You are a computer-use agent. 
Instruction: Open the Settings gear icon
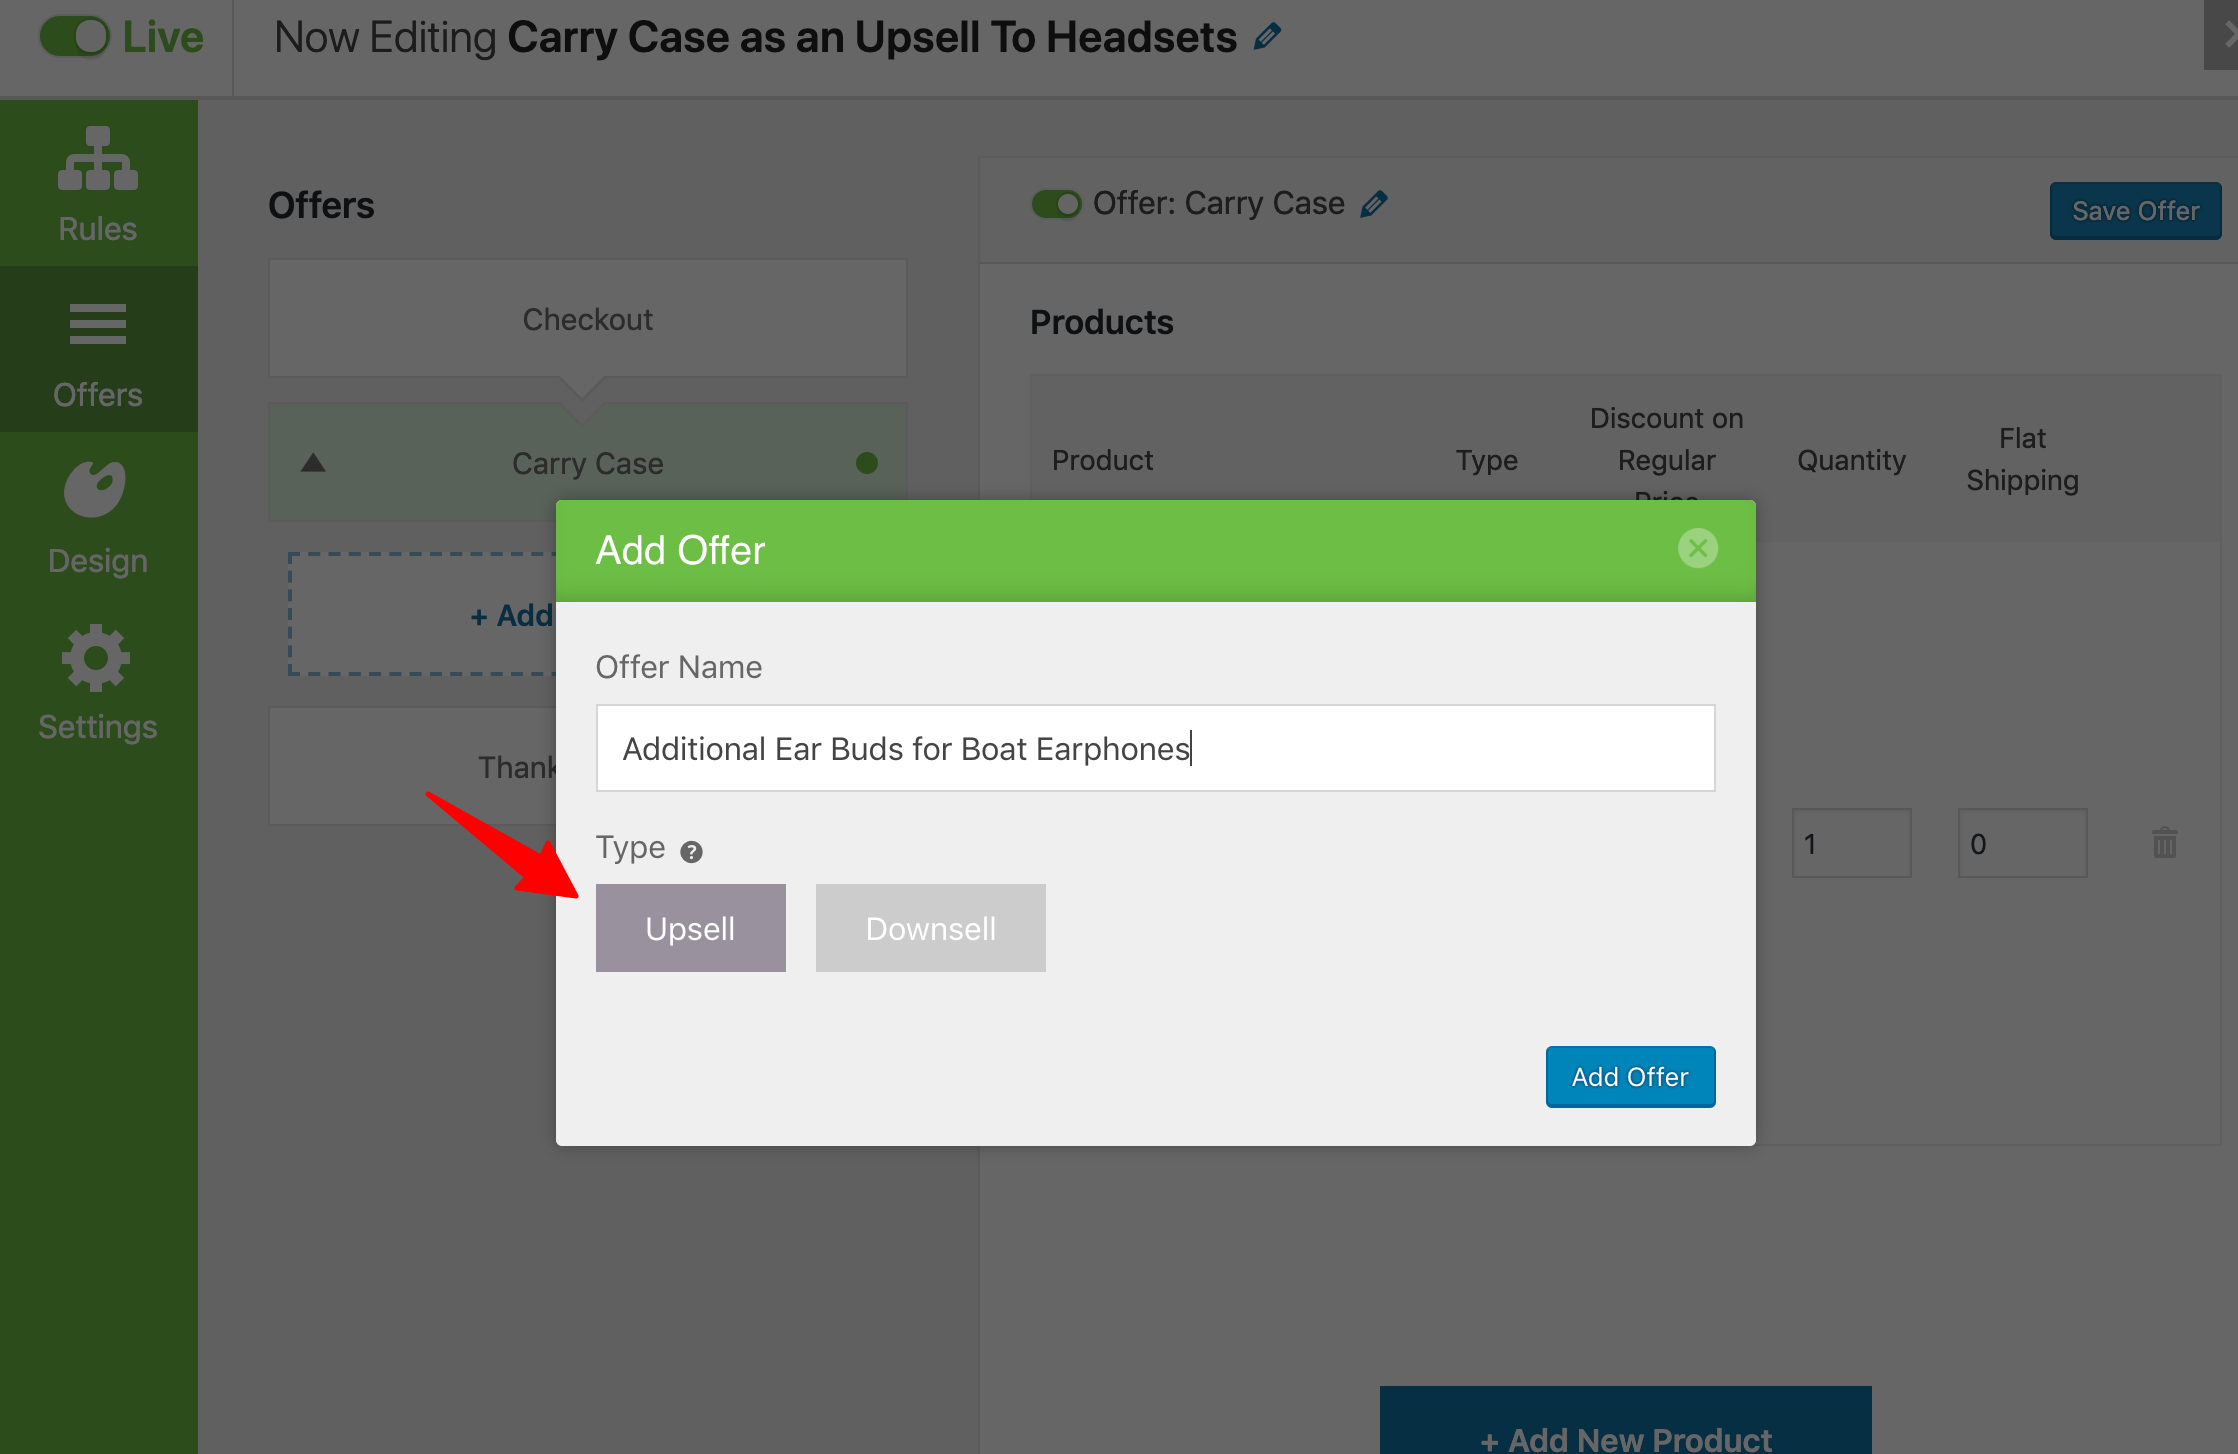pyautogui.click(x=96, y=658)
